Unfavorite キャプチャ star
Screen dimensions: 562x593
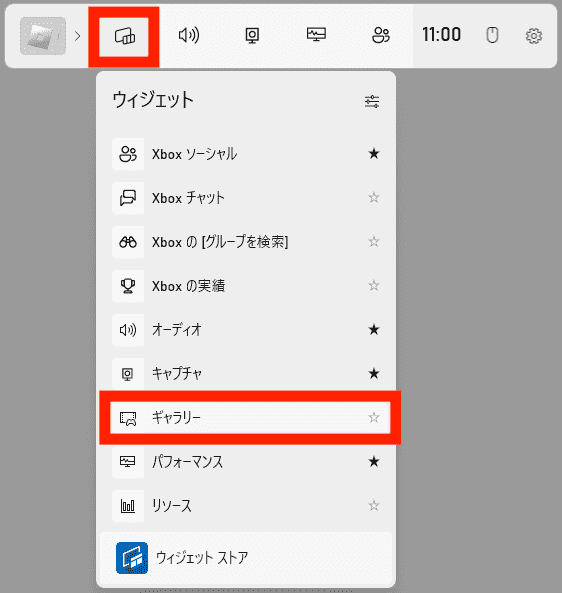click(374, 374)
